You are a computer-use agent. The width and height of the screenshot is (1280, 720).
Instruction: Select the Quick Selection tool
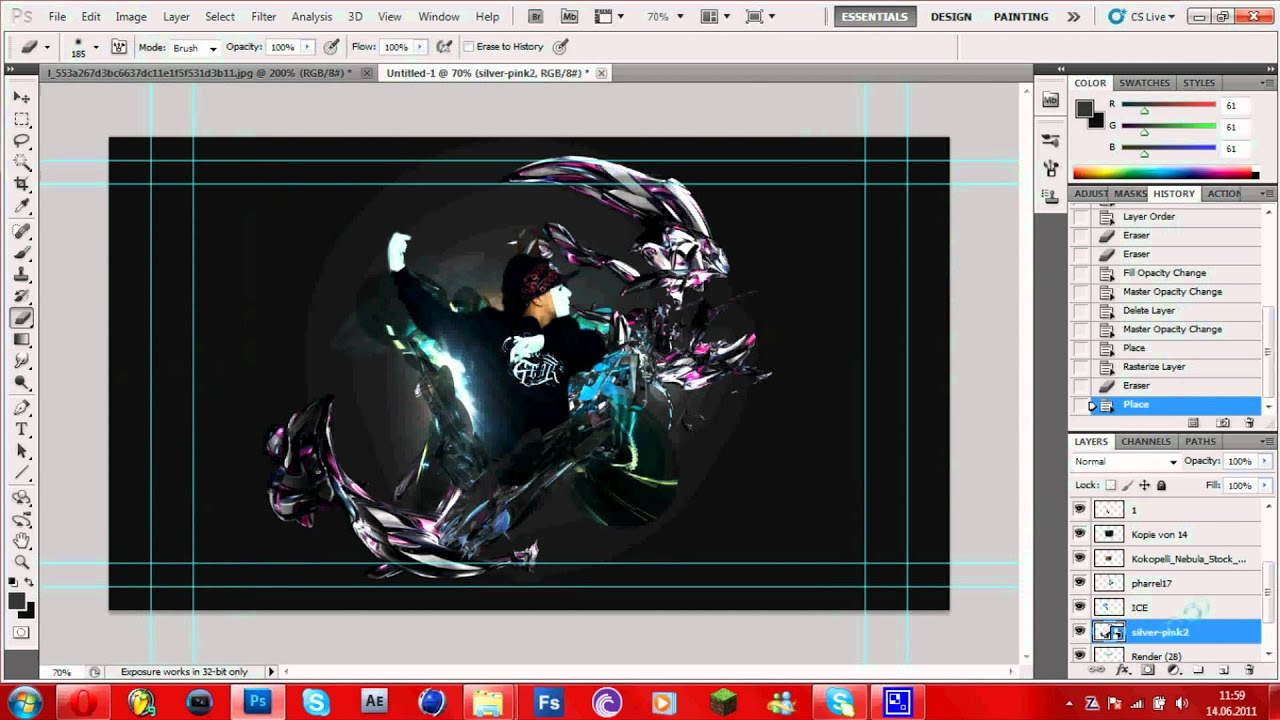[x=22, y=163]
